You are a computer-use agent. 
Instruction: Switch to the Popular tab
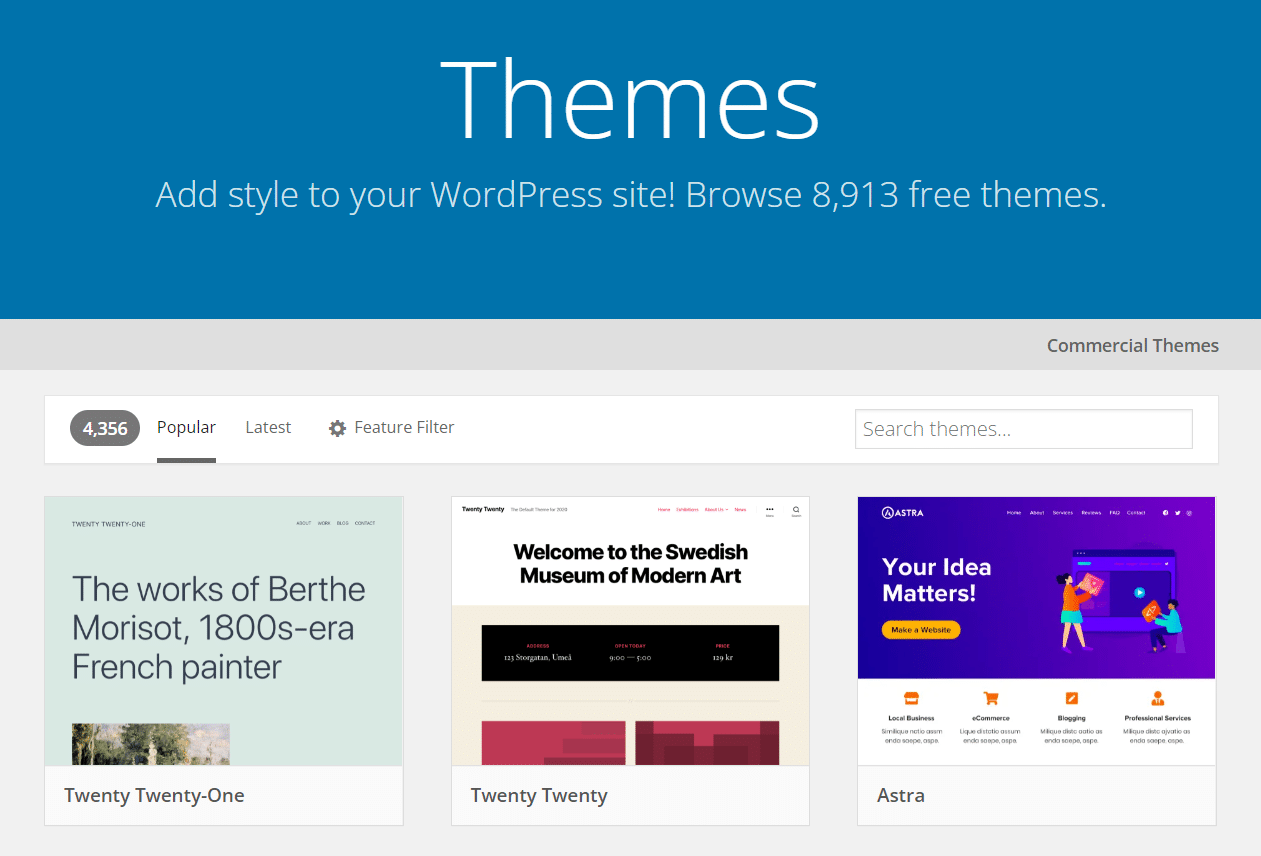pos(186,427)
